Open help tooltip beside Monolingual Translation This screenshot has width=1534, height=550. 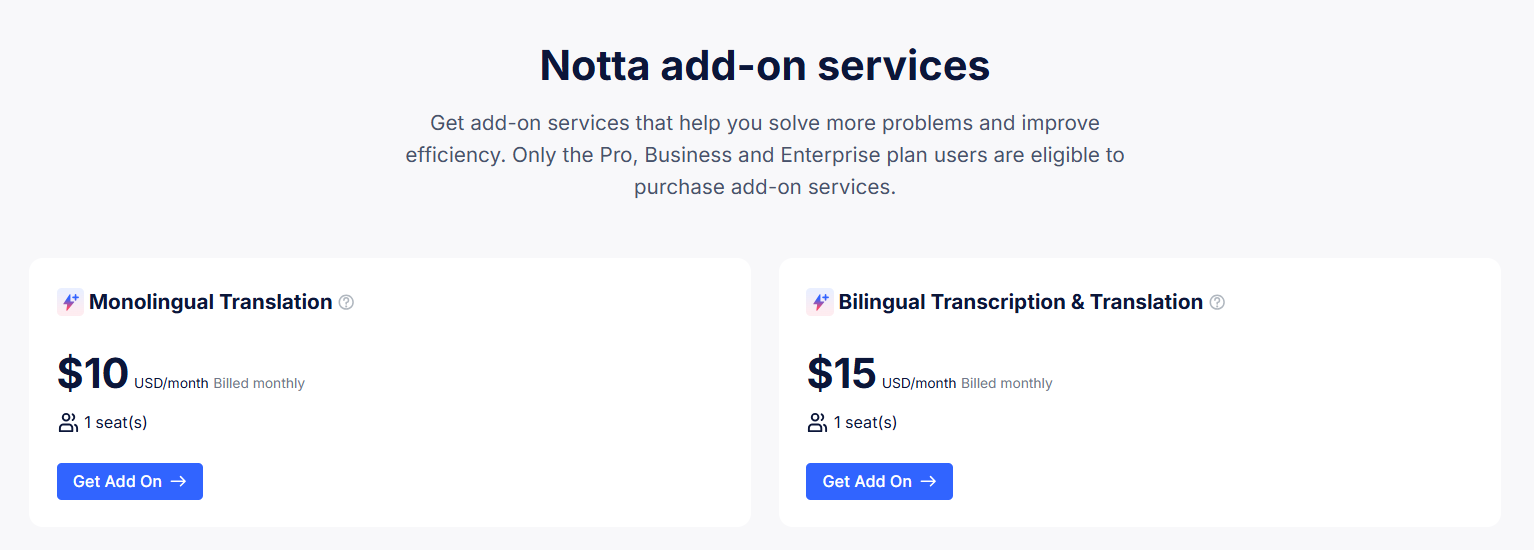pyautogui.click(x=346, y=302)
